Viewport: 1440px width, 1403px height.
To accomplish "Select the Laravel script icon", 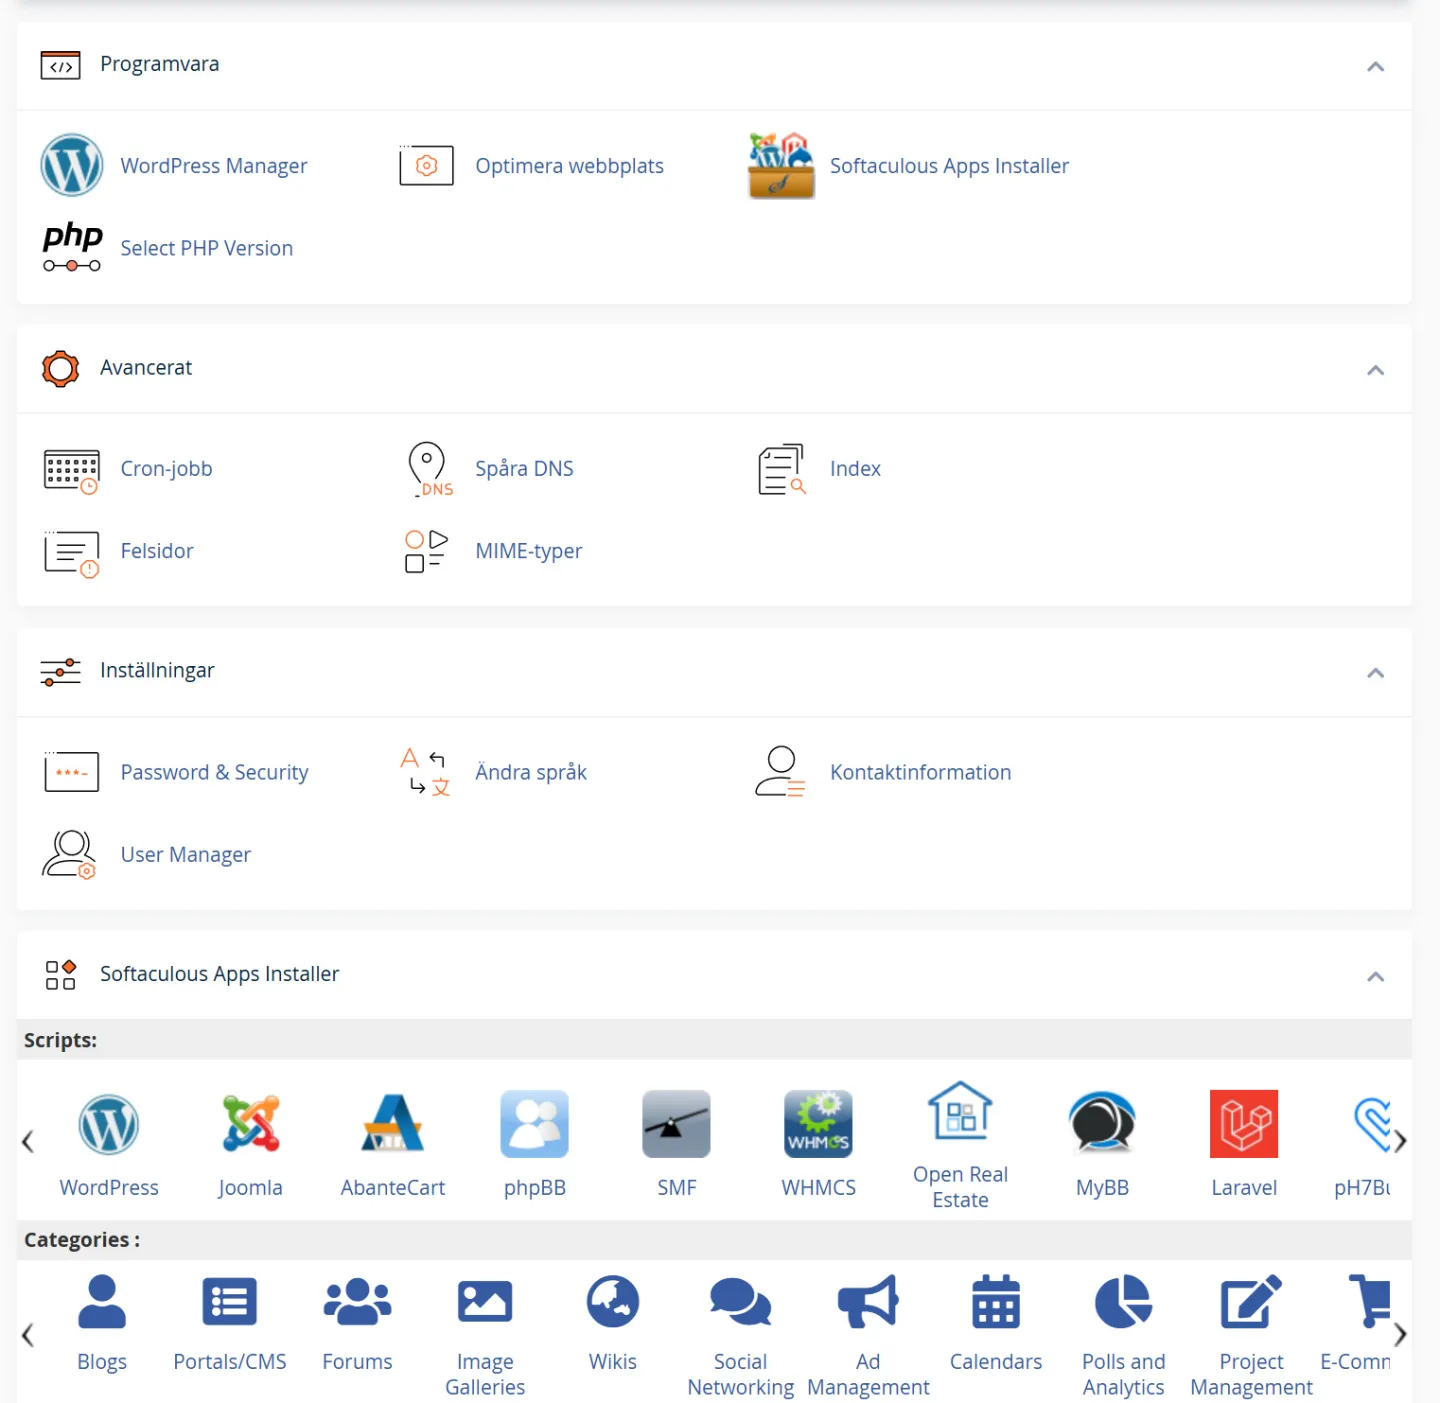I will [x=1244, y=1124].
